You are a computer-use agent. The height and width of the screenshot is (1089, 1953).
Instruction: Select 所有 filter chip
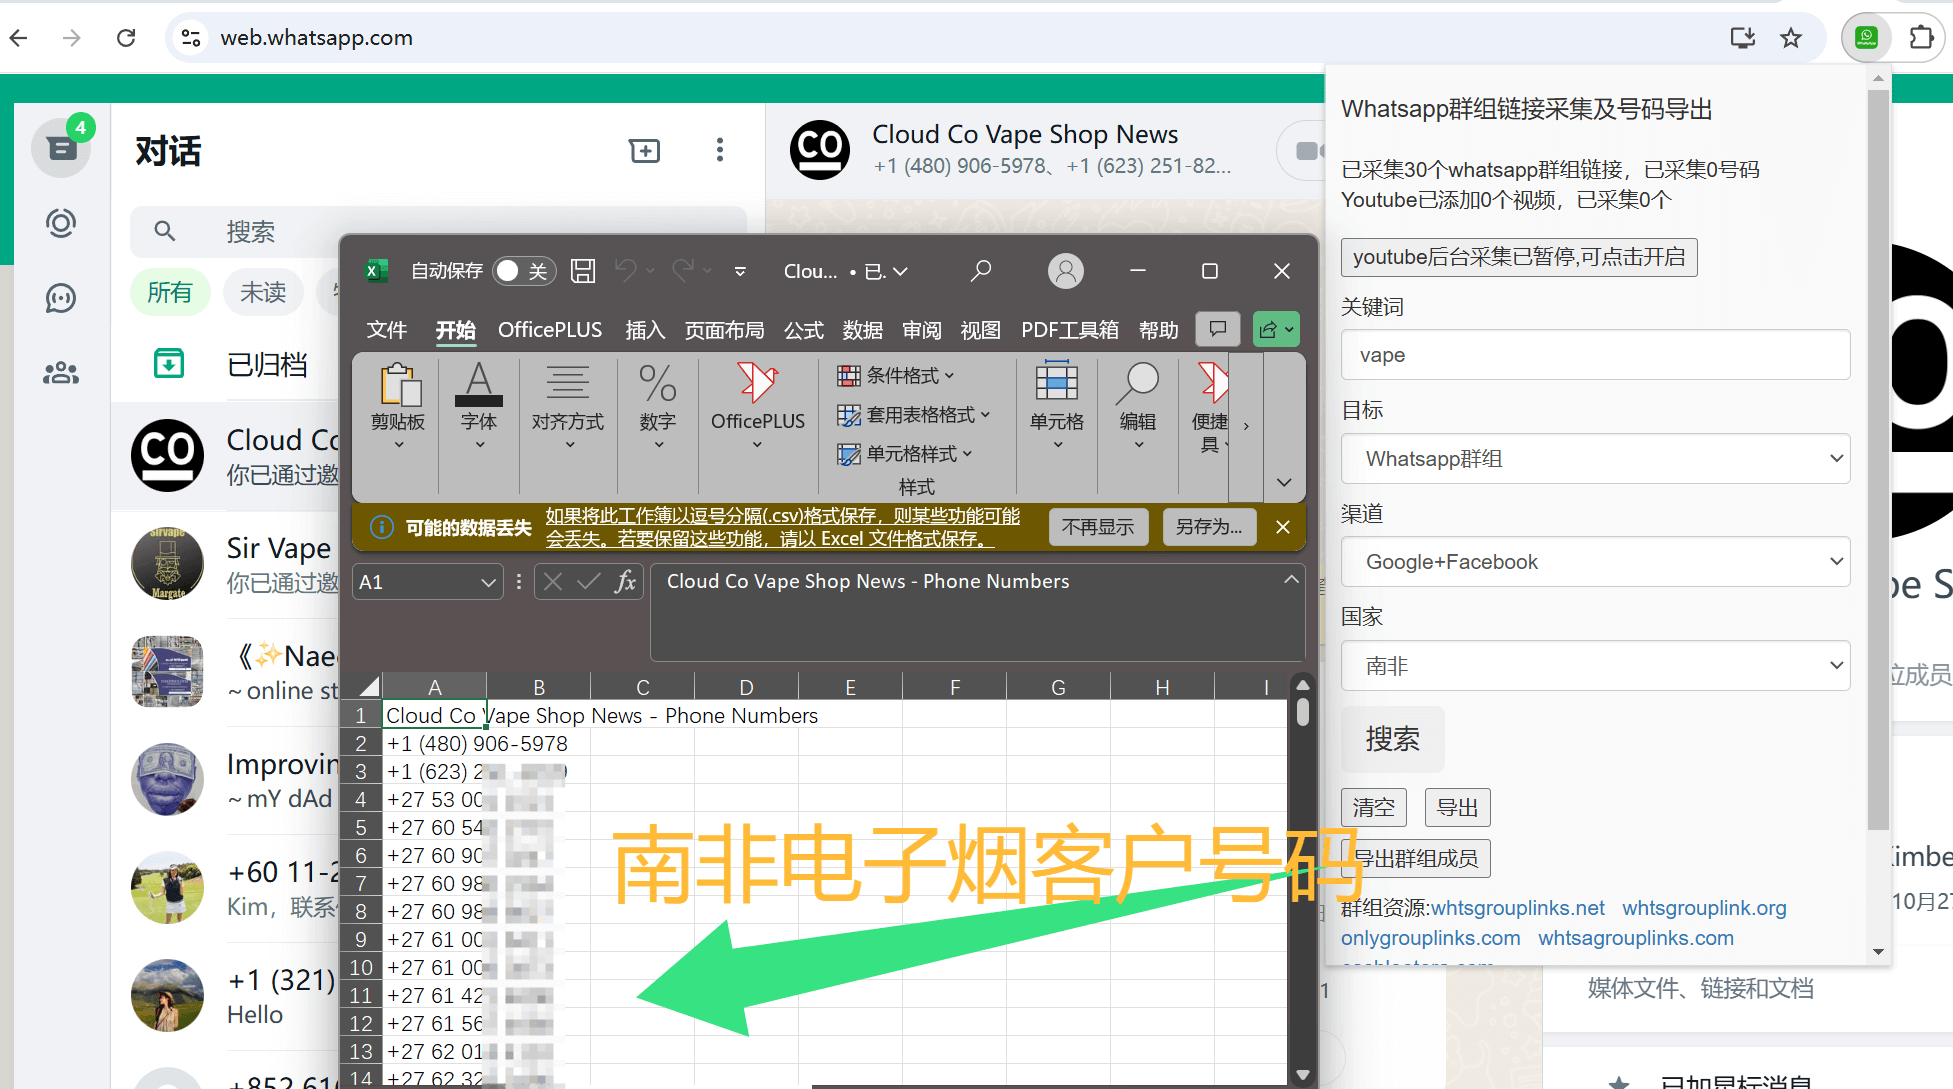(x=170, y=292)
